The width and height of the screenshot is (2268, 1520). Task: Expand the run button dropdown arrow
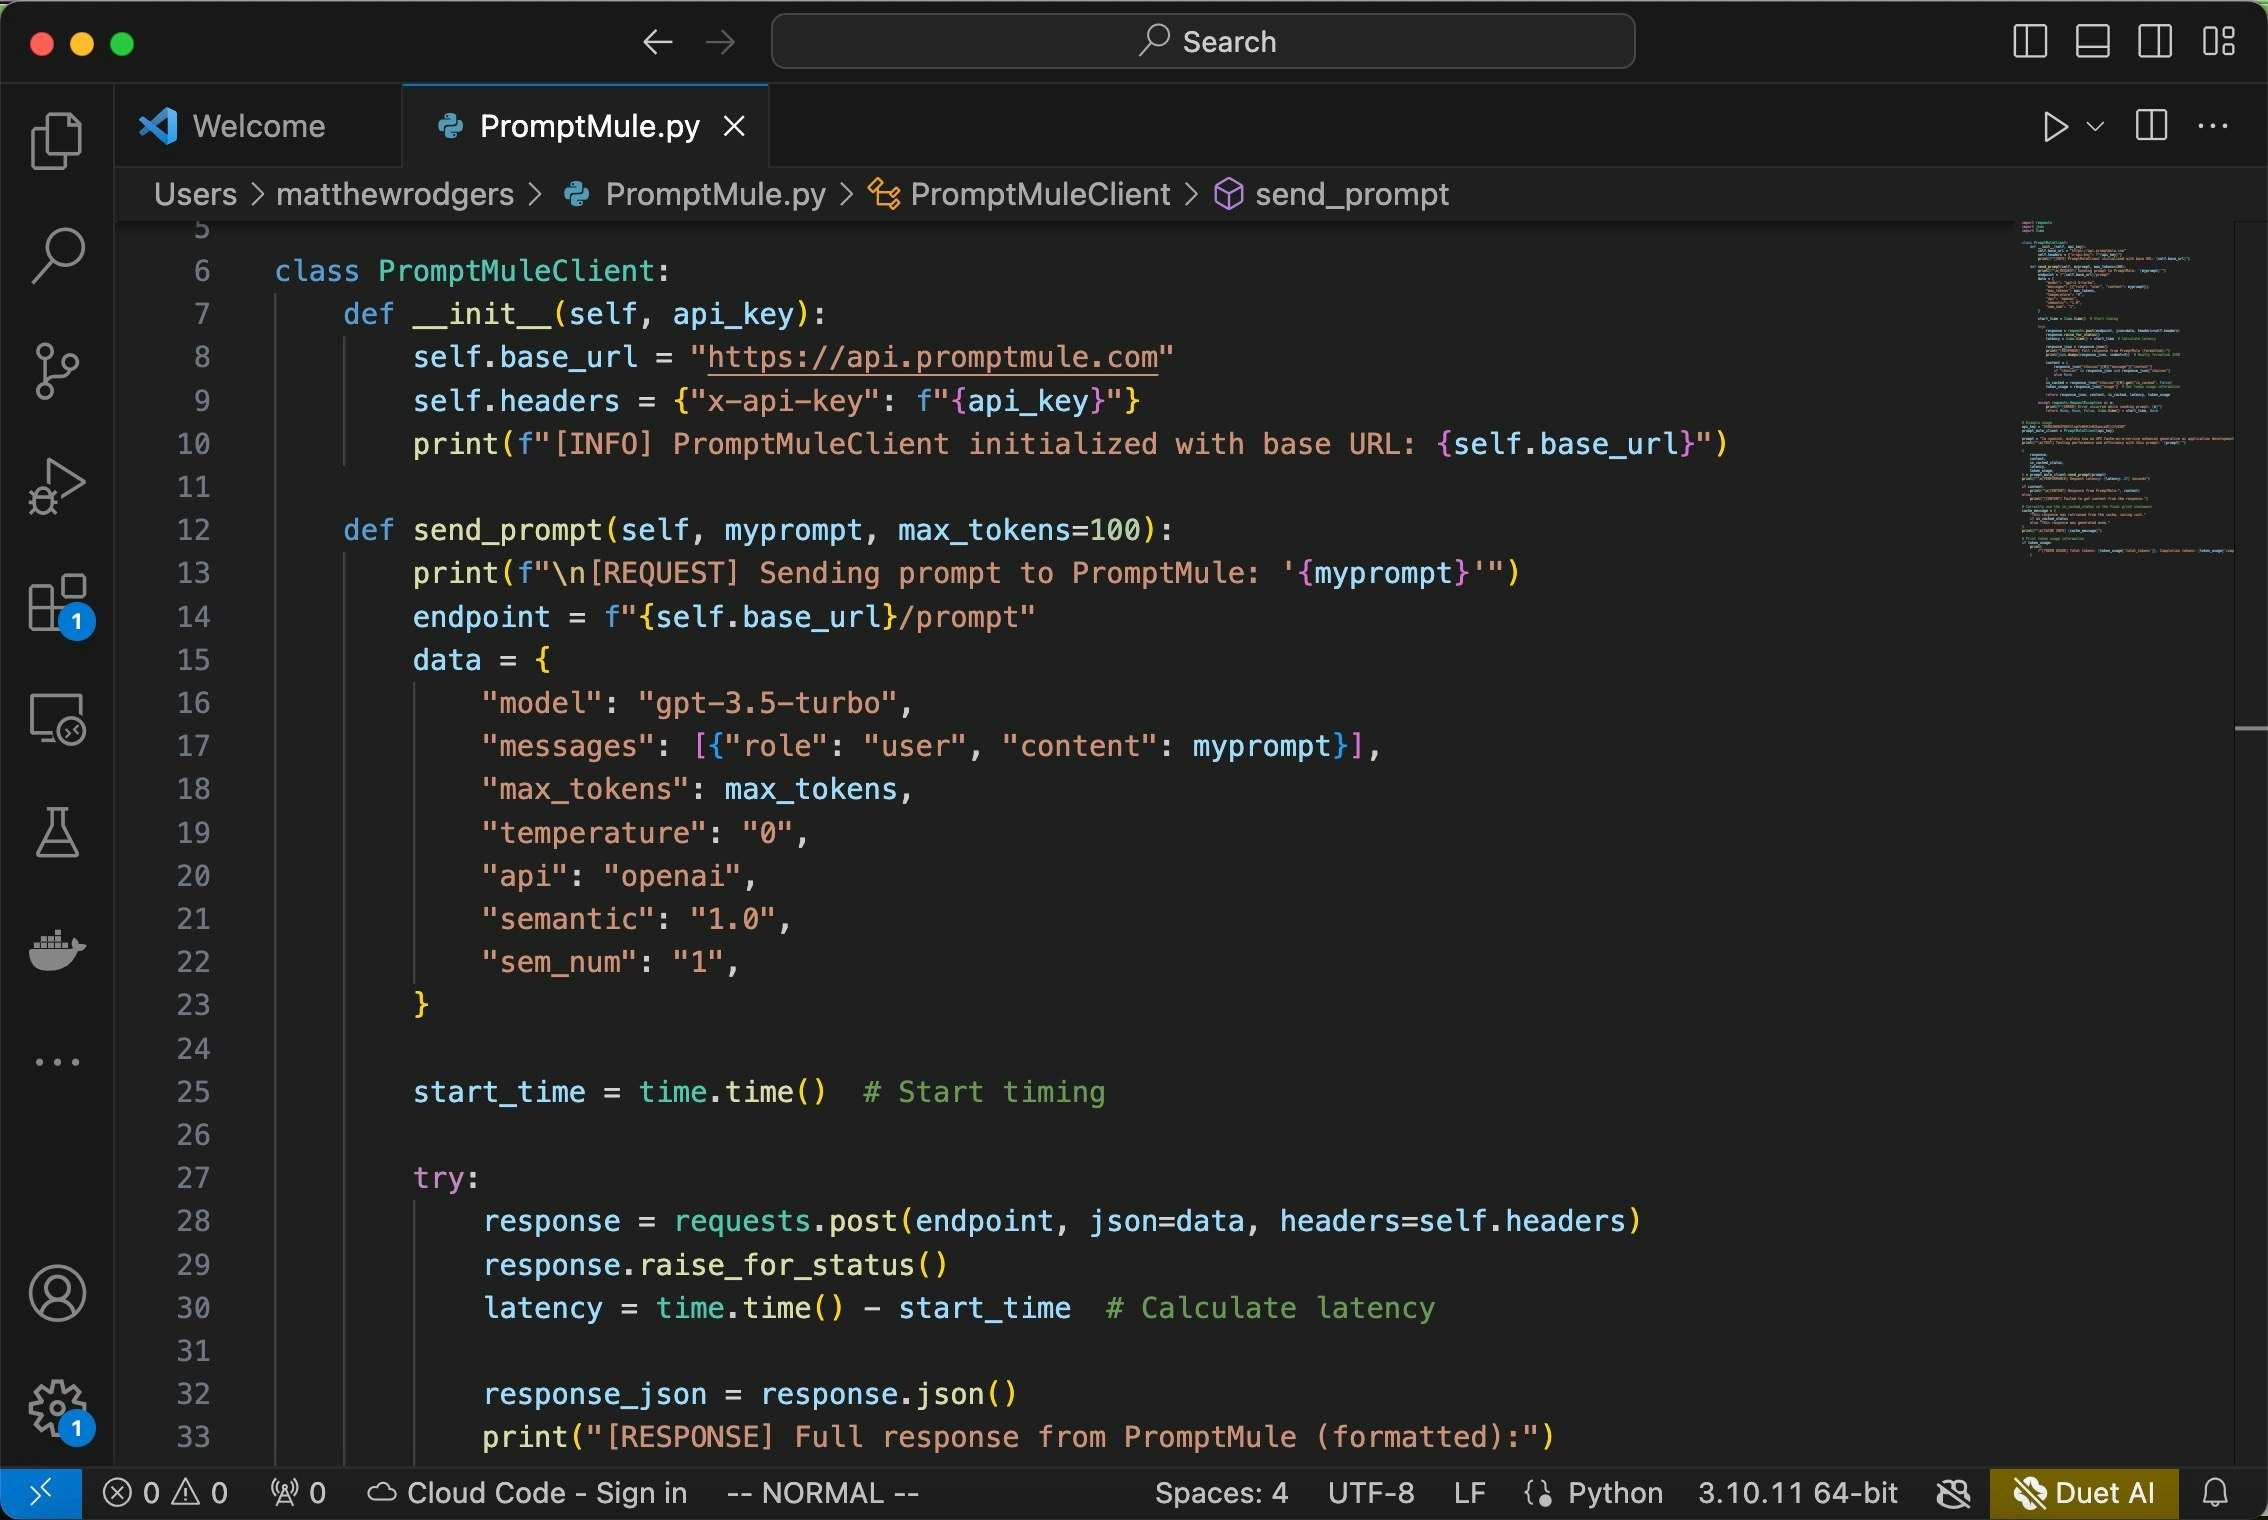[x=2096, y=127]
